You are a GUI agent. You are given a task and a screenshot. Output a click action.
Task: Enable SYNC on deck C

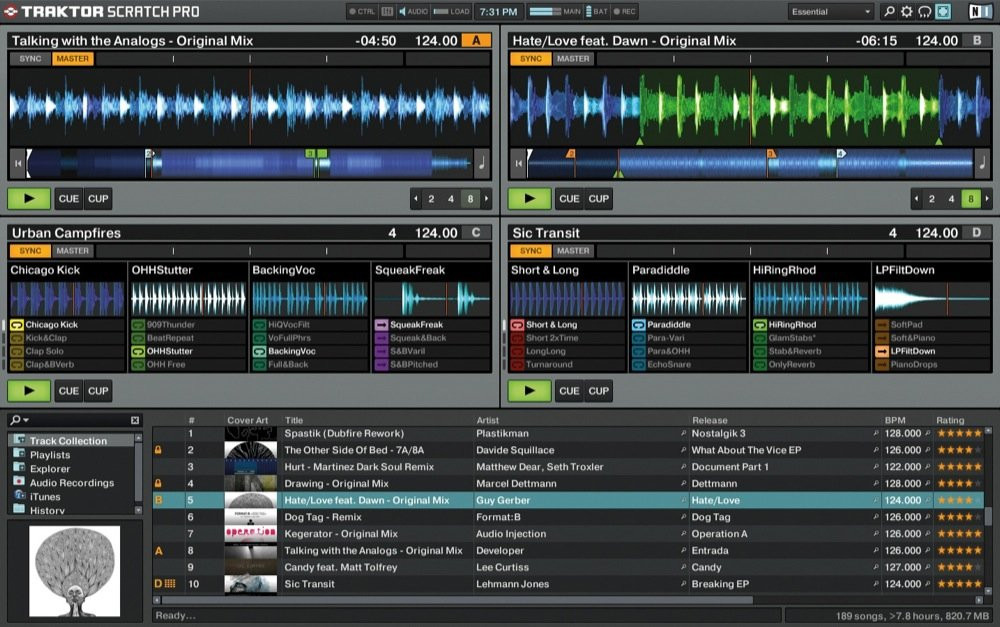tap(30, 251)
